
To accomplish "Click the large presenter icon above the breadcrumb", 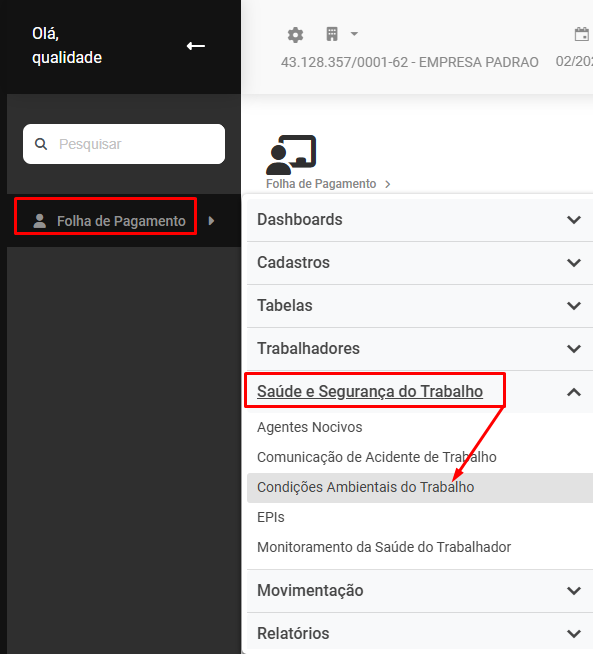I will [x=291, y=154].
